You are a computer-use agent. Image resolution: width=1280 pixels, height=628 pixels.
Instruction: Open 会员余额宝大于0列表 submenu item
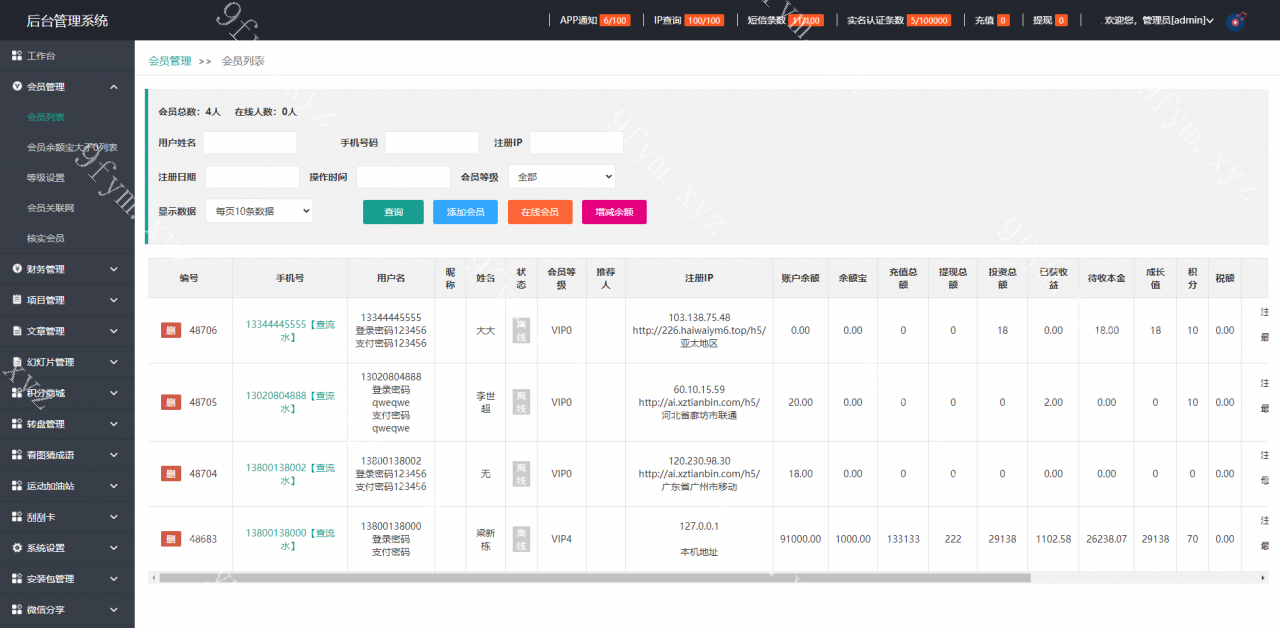(72, 147)
